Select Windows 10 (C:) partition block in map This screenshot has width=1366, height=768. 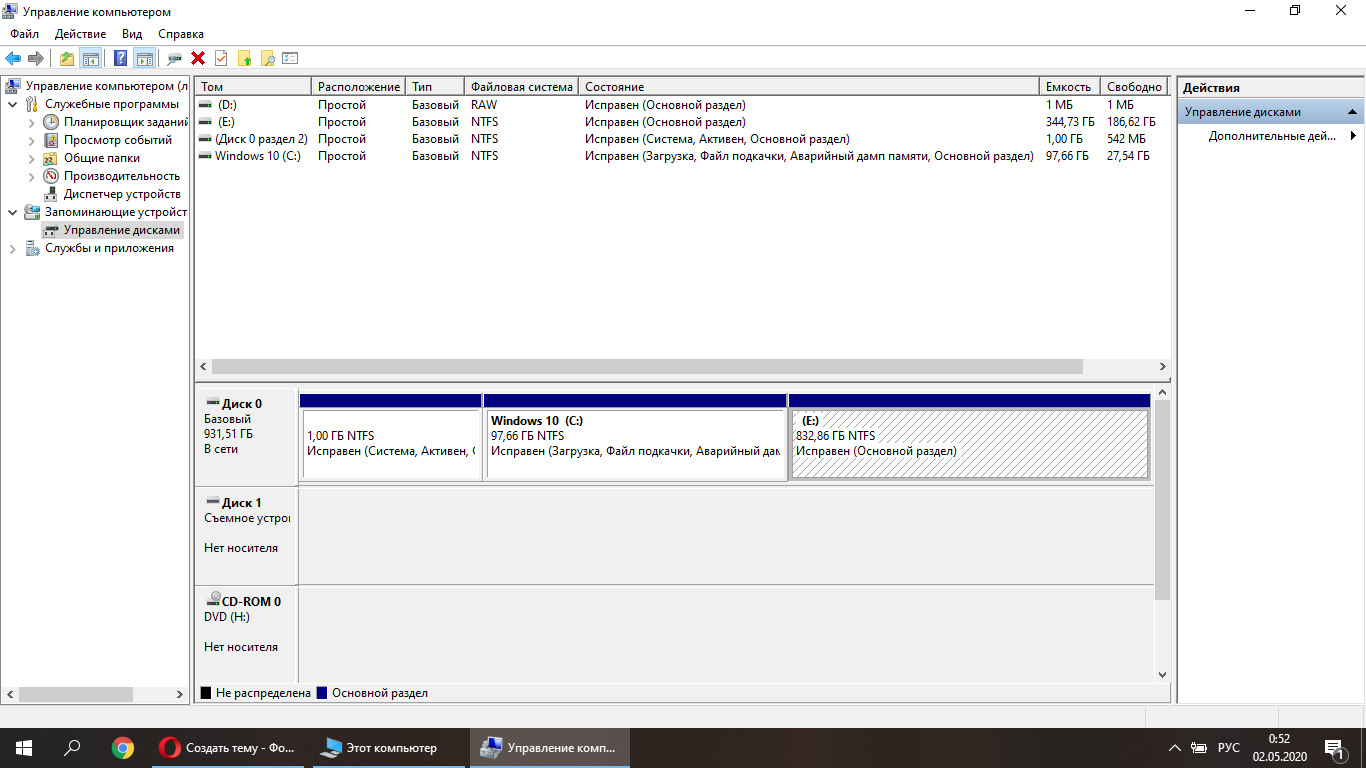[635, 436]
